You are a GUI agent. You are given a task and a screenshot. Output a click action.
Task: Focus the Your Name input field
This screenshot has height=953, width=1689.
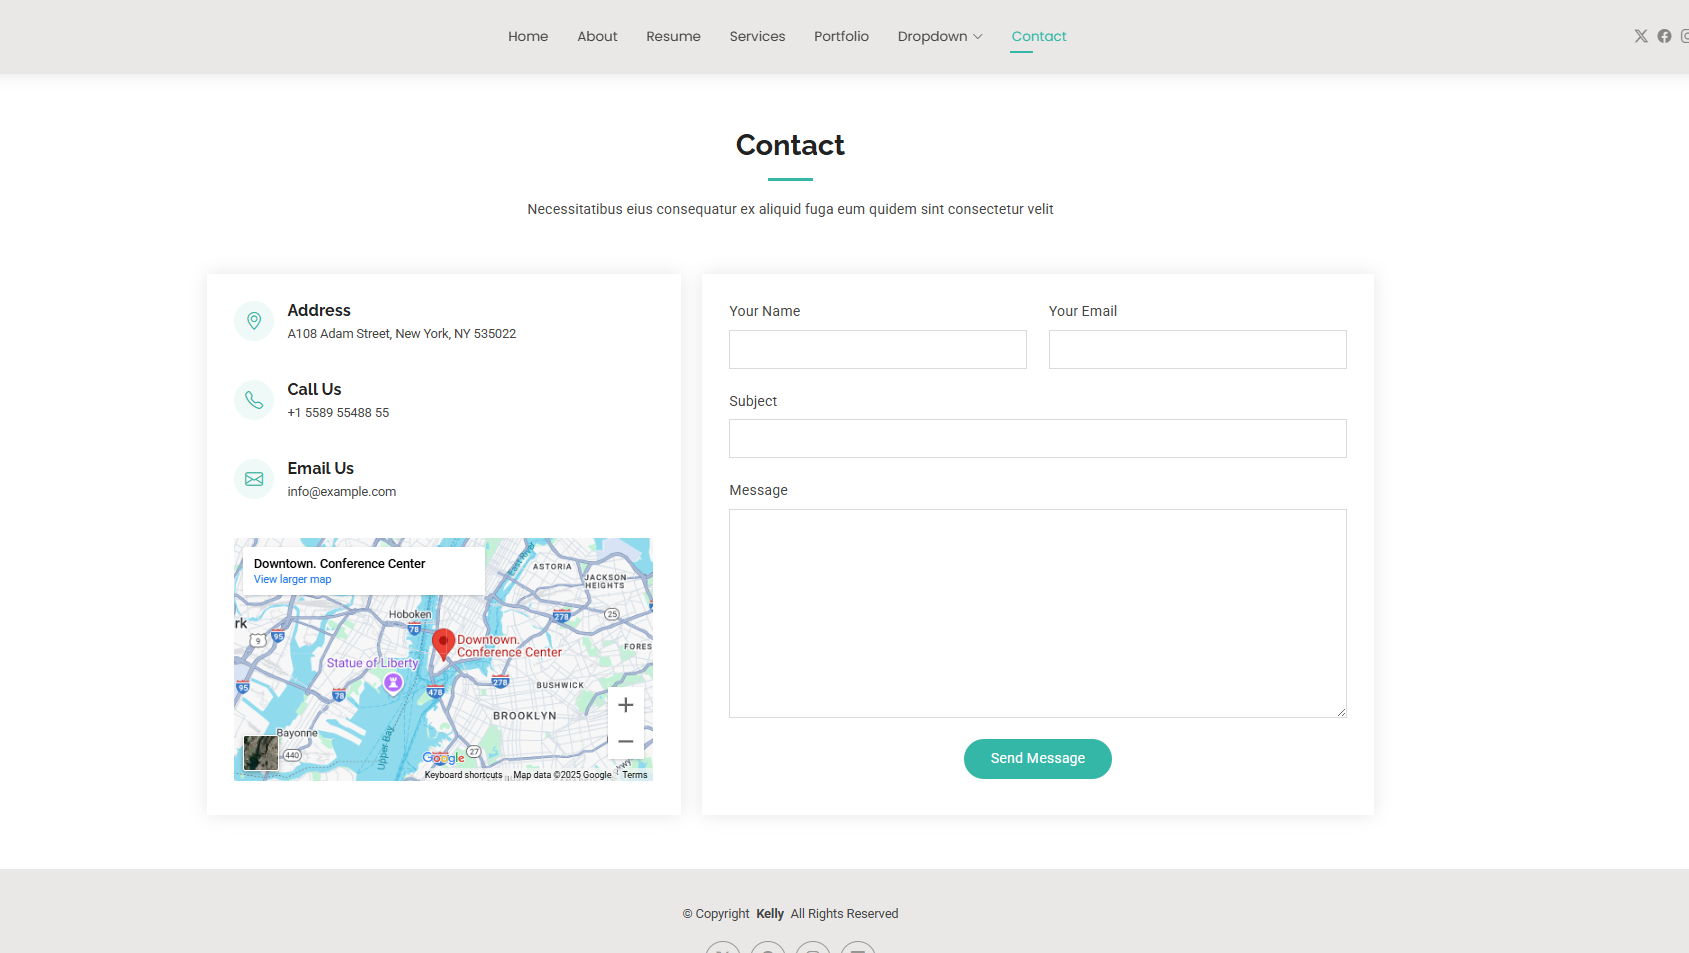pyautogui.click(x=877, y=350)
